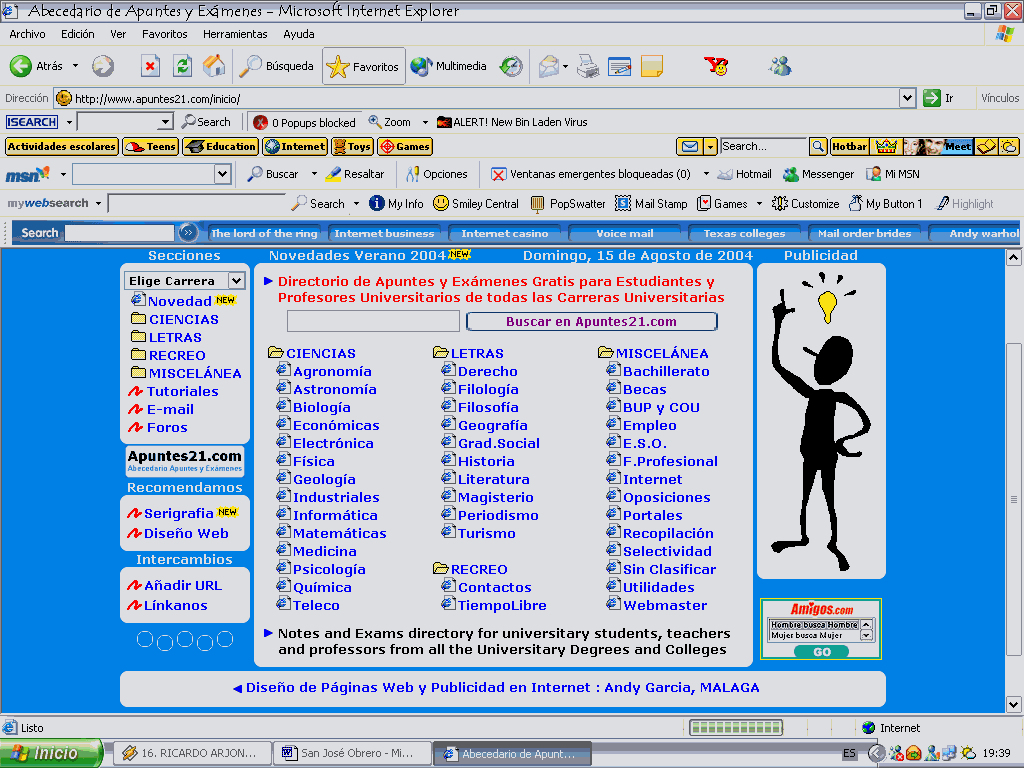Click the Amigos.com GO button
This screenshot has height=768, width=1024.
tap(822, 652)
